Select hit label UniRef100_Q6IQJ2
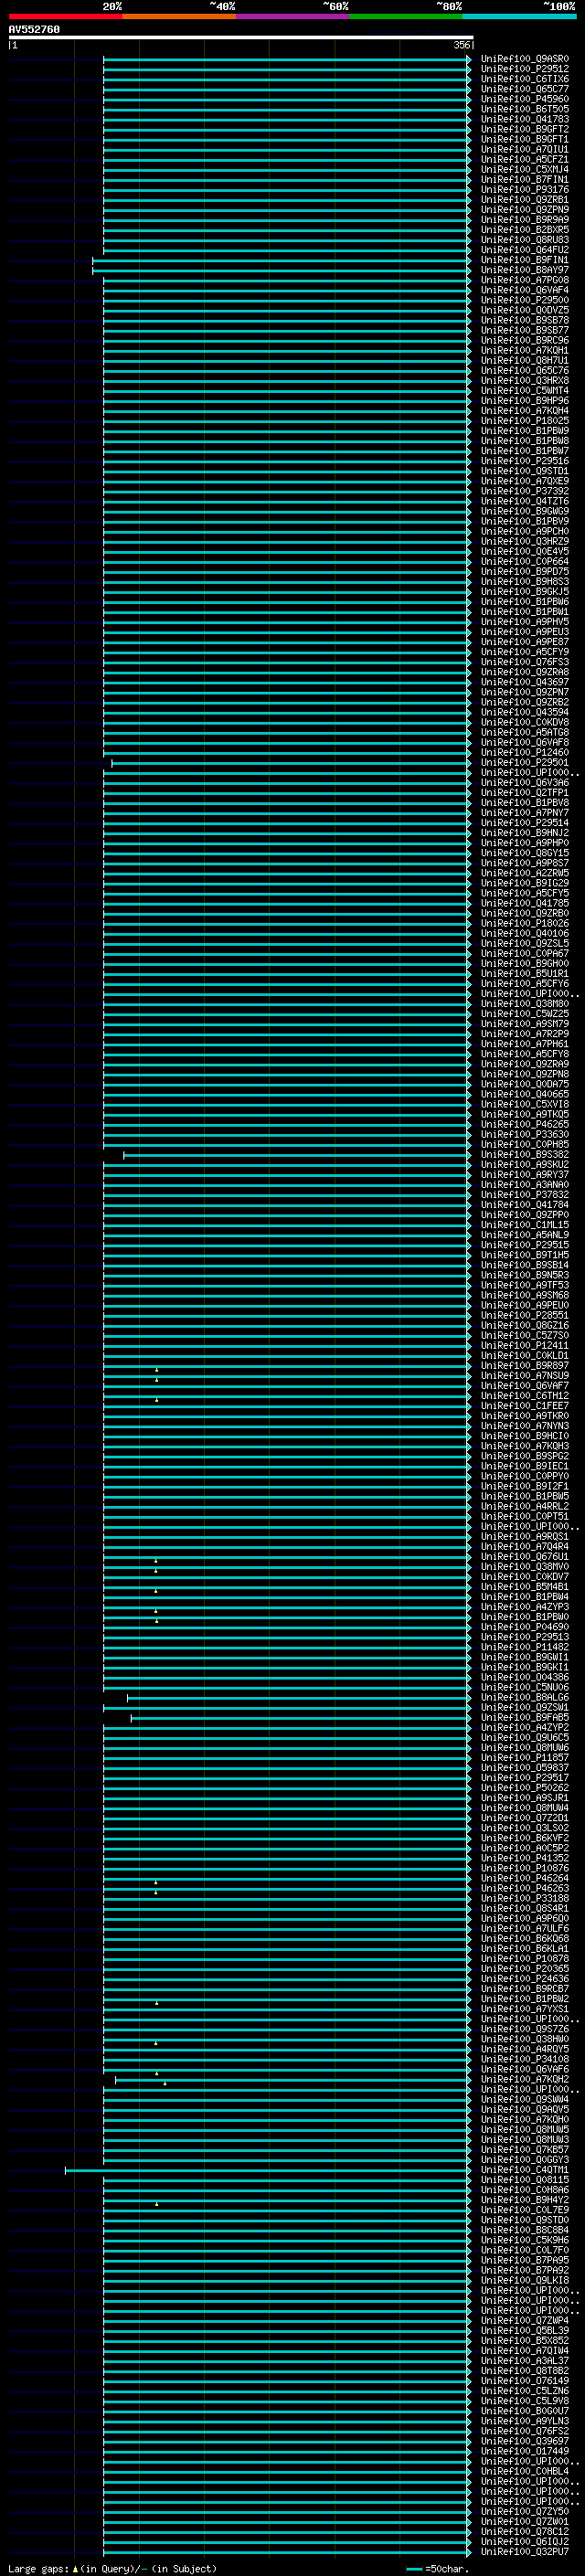The height and width of the screenshot is (2576, 585). point(525,2540)
